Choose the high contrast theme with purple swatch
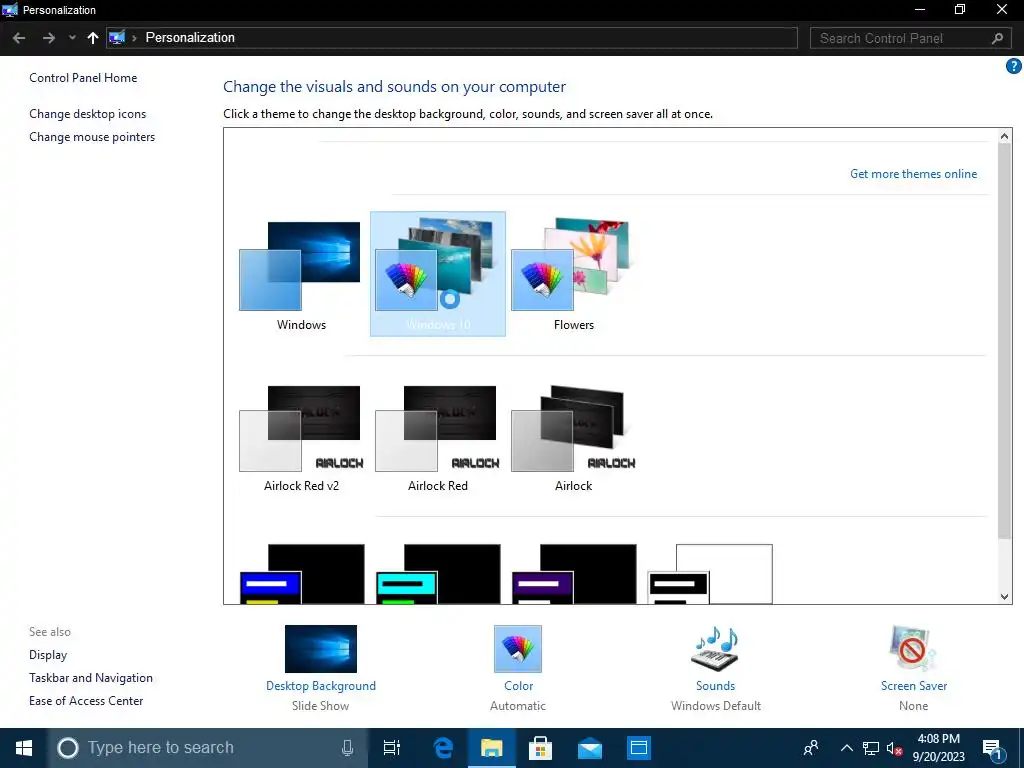Viewport: 1024px width, 768px height. (574, 573)
